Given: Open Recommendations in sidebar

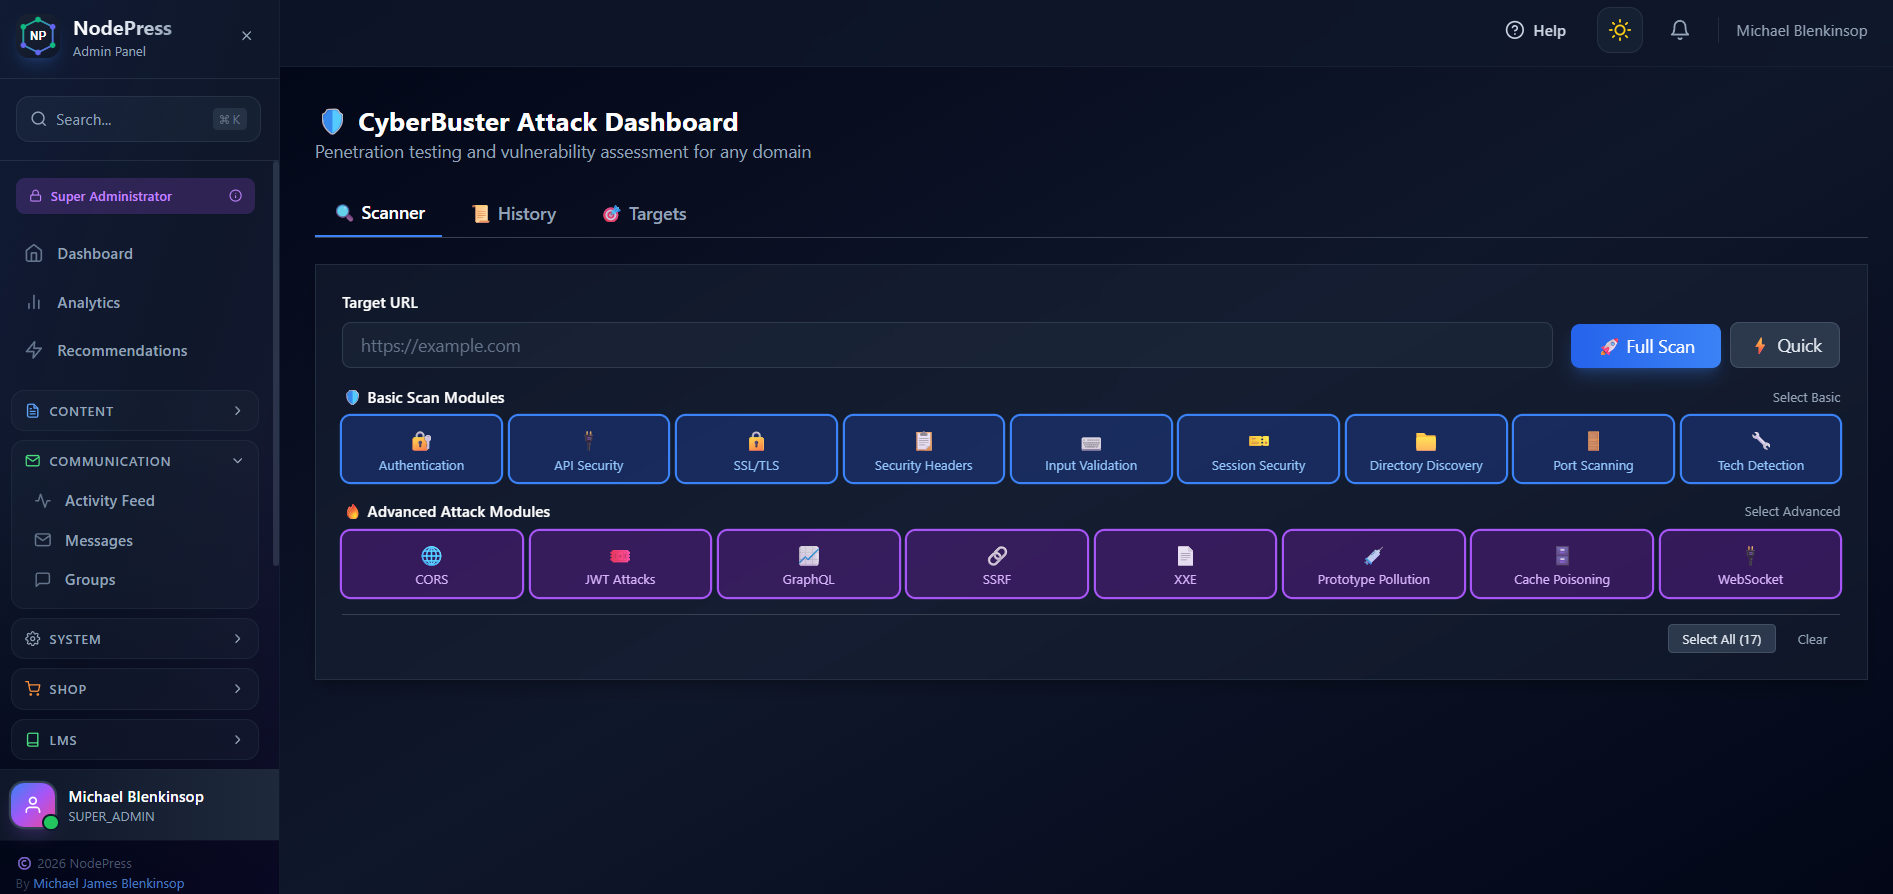Looking at the screenshot, I should click(122, 351).
